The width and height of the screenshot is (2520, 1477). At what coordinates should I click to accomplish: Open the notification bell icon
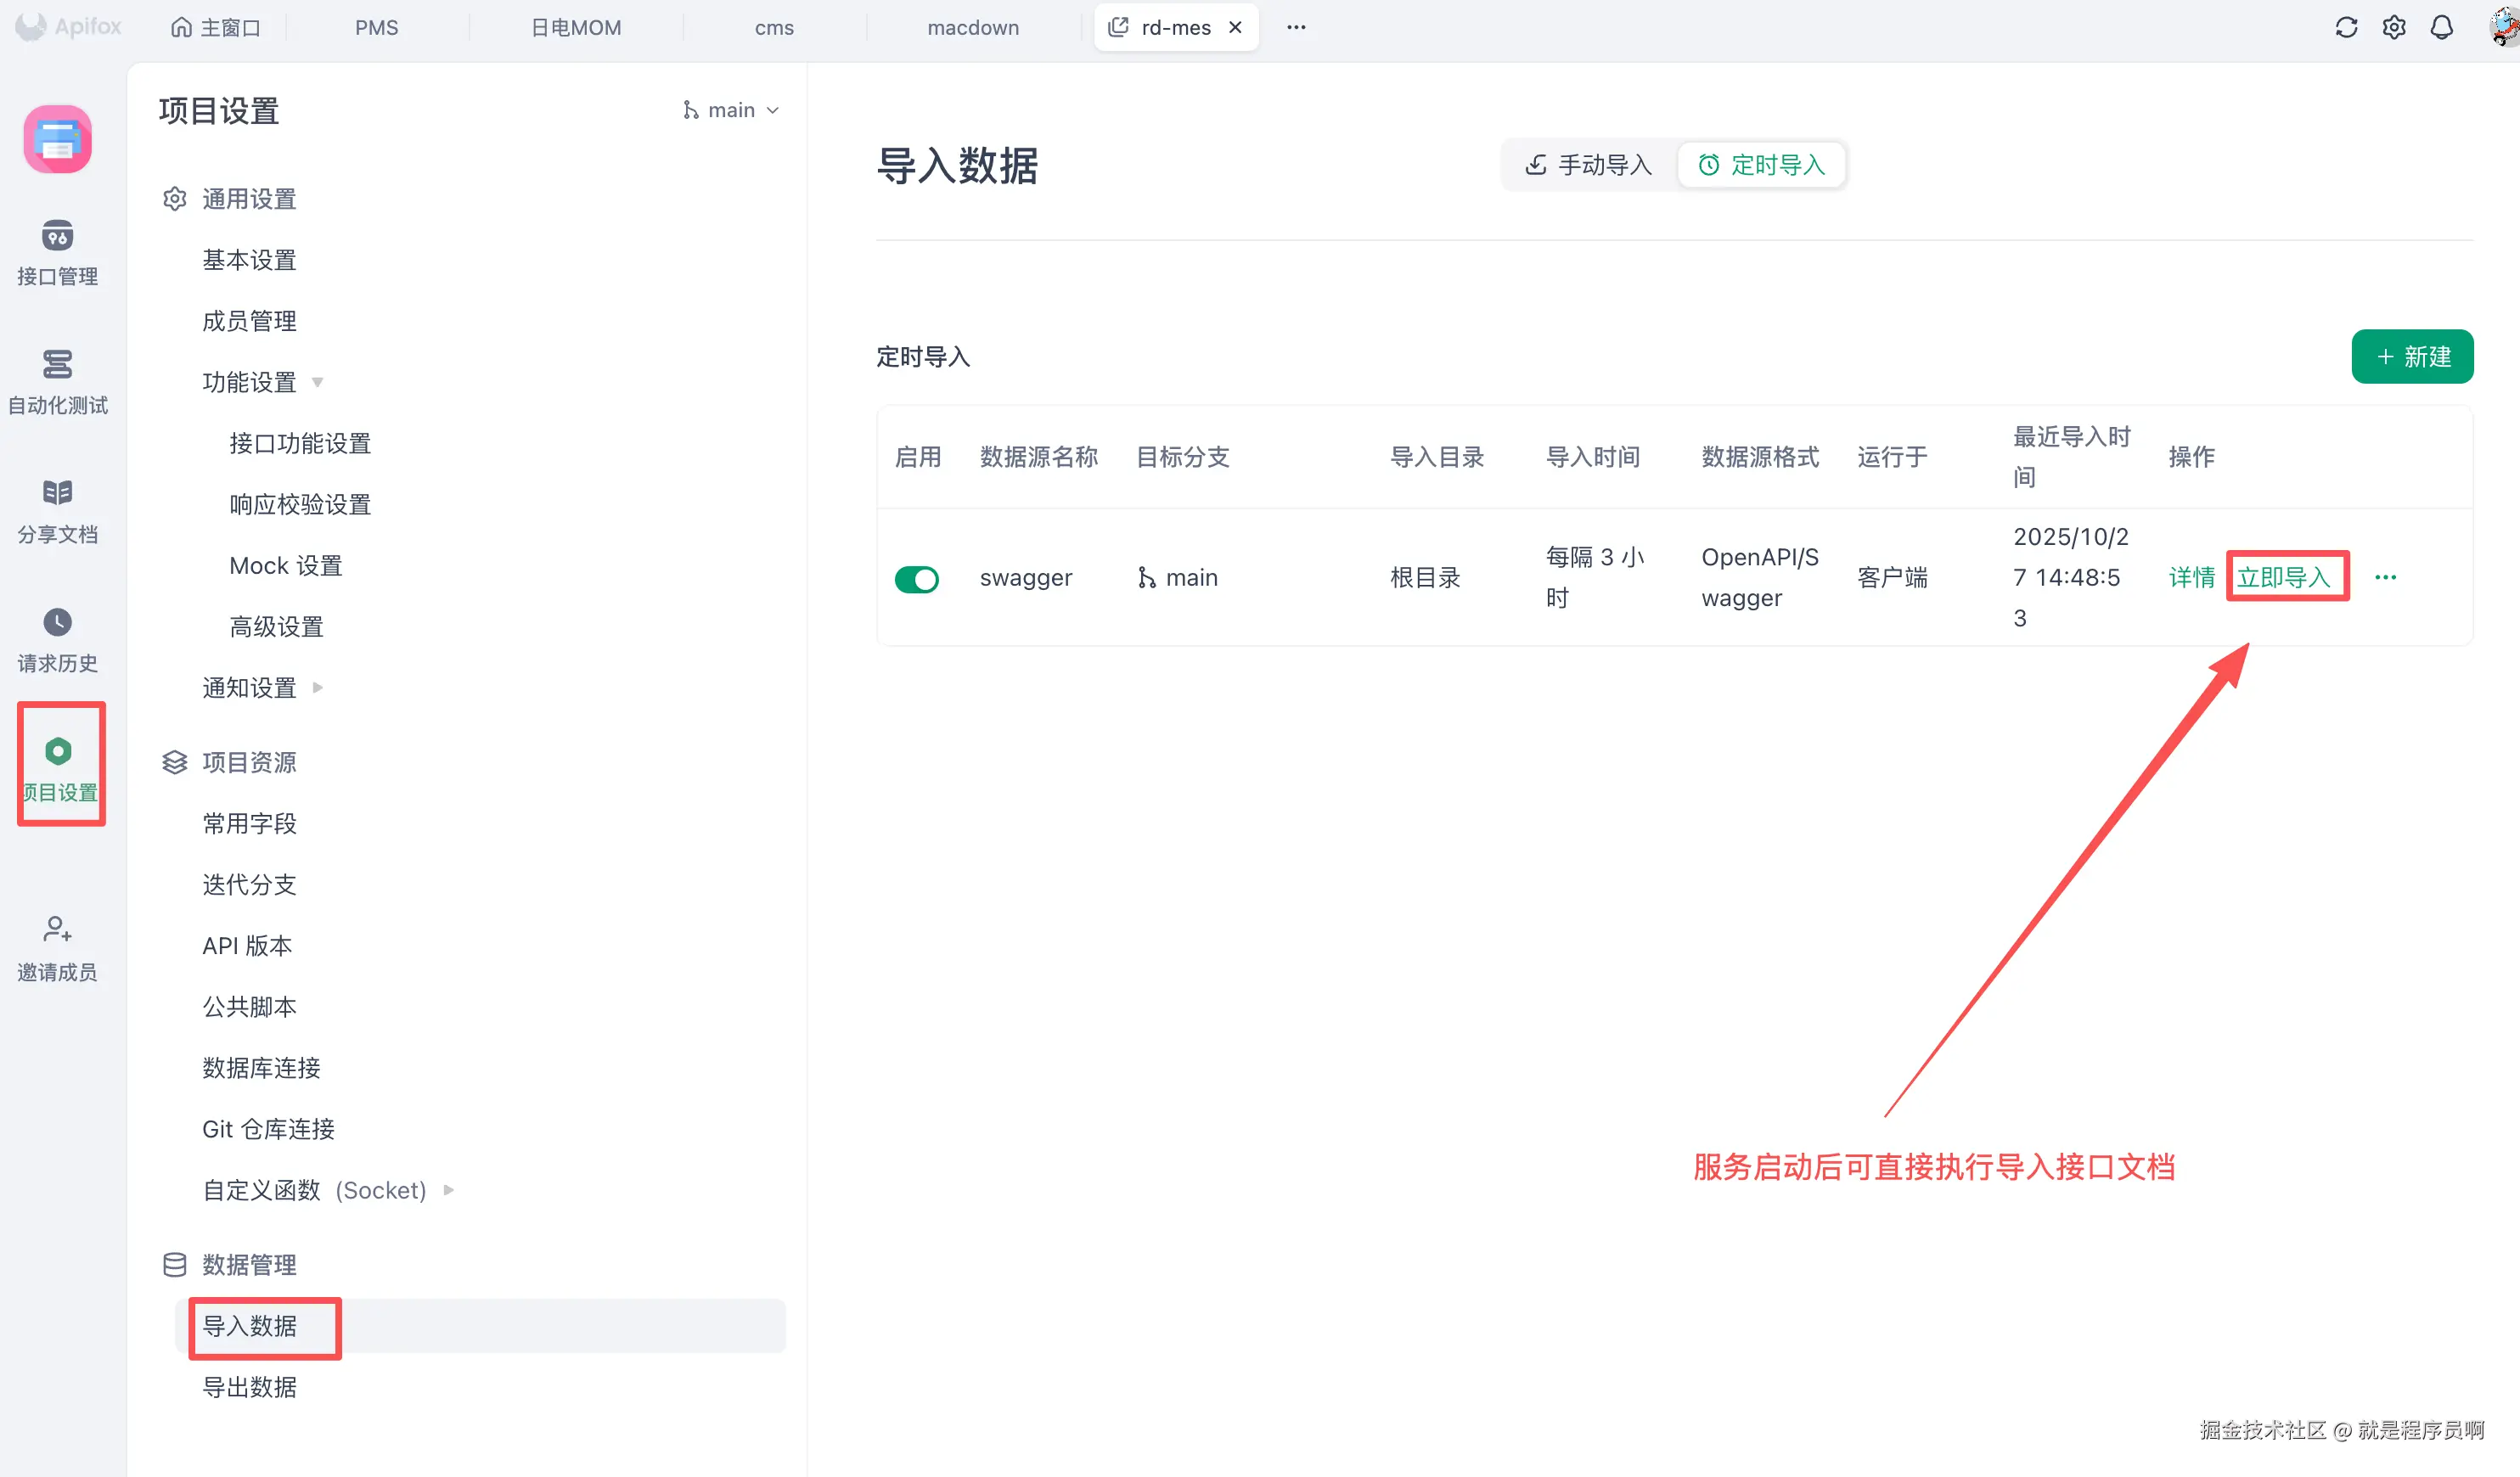[x=2441, y=27]
